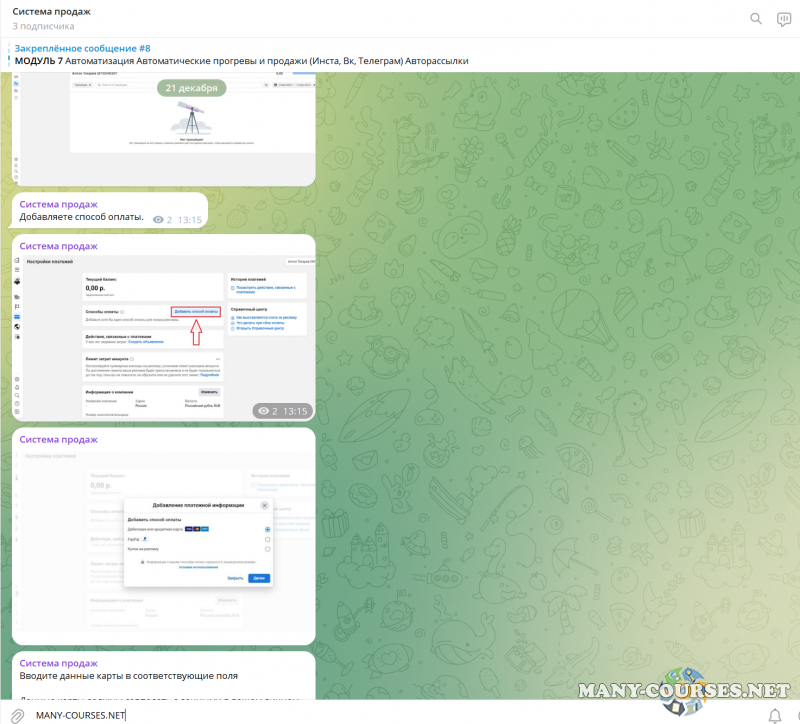Open the video chat icon in the header
Screen dimensions: 800x724
[x=784, y=18]
